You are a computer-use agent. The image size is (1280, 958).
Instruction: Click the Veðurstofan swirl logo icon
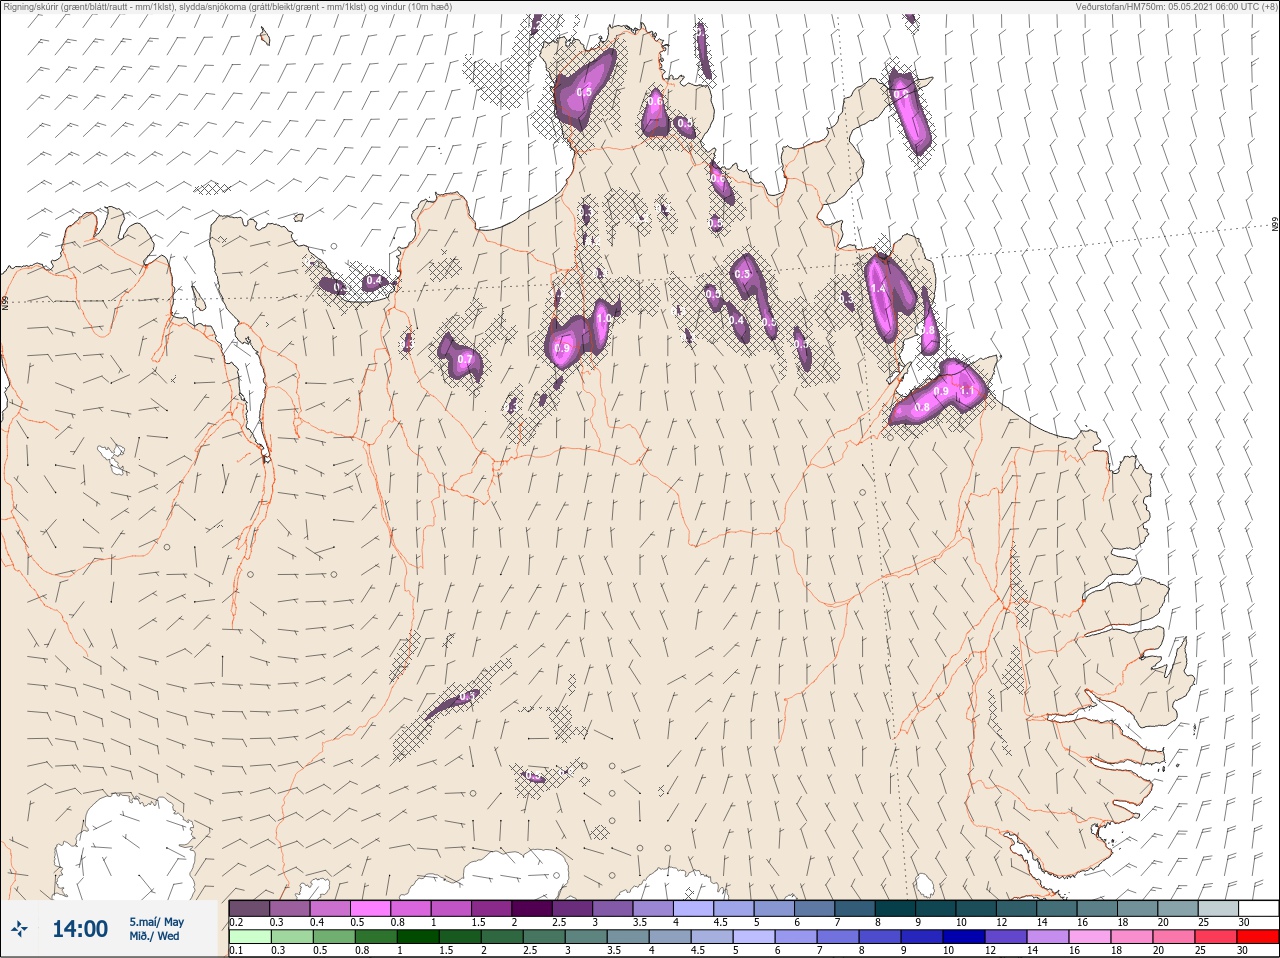(x=19, y=930)
